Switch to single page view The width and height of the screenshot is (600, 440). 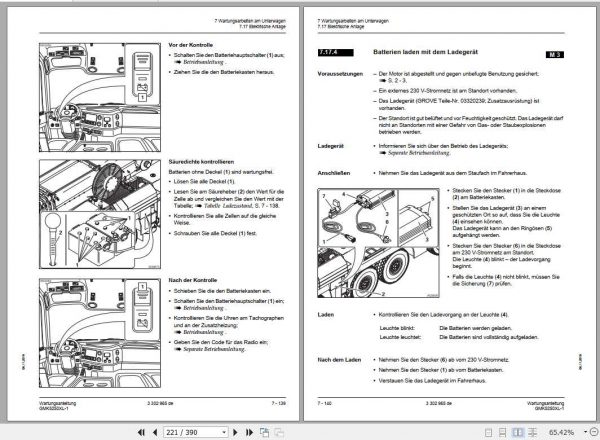(488, 433)
